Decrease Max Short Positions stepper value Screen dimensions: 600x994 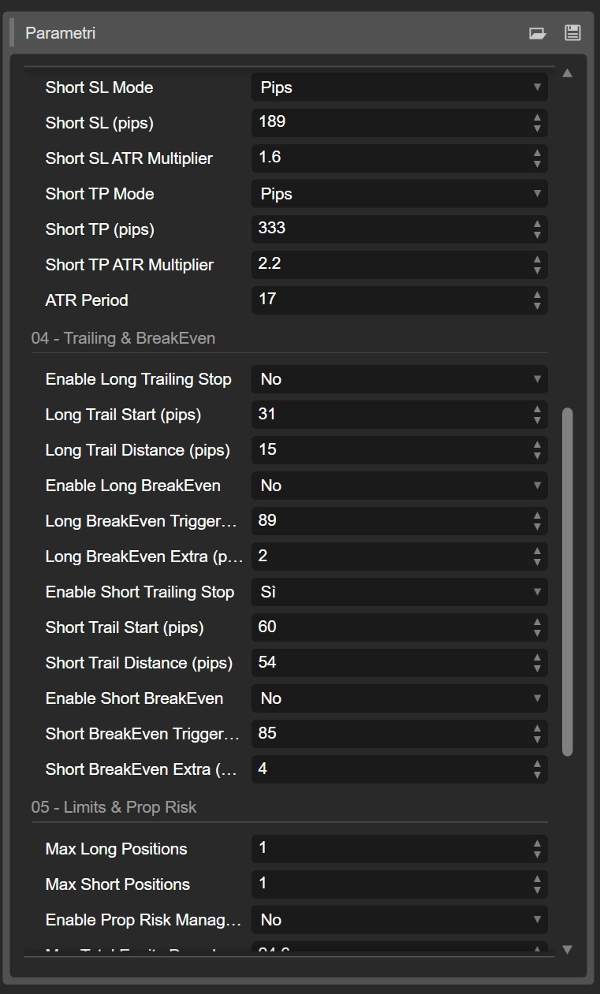538,890
